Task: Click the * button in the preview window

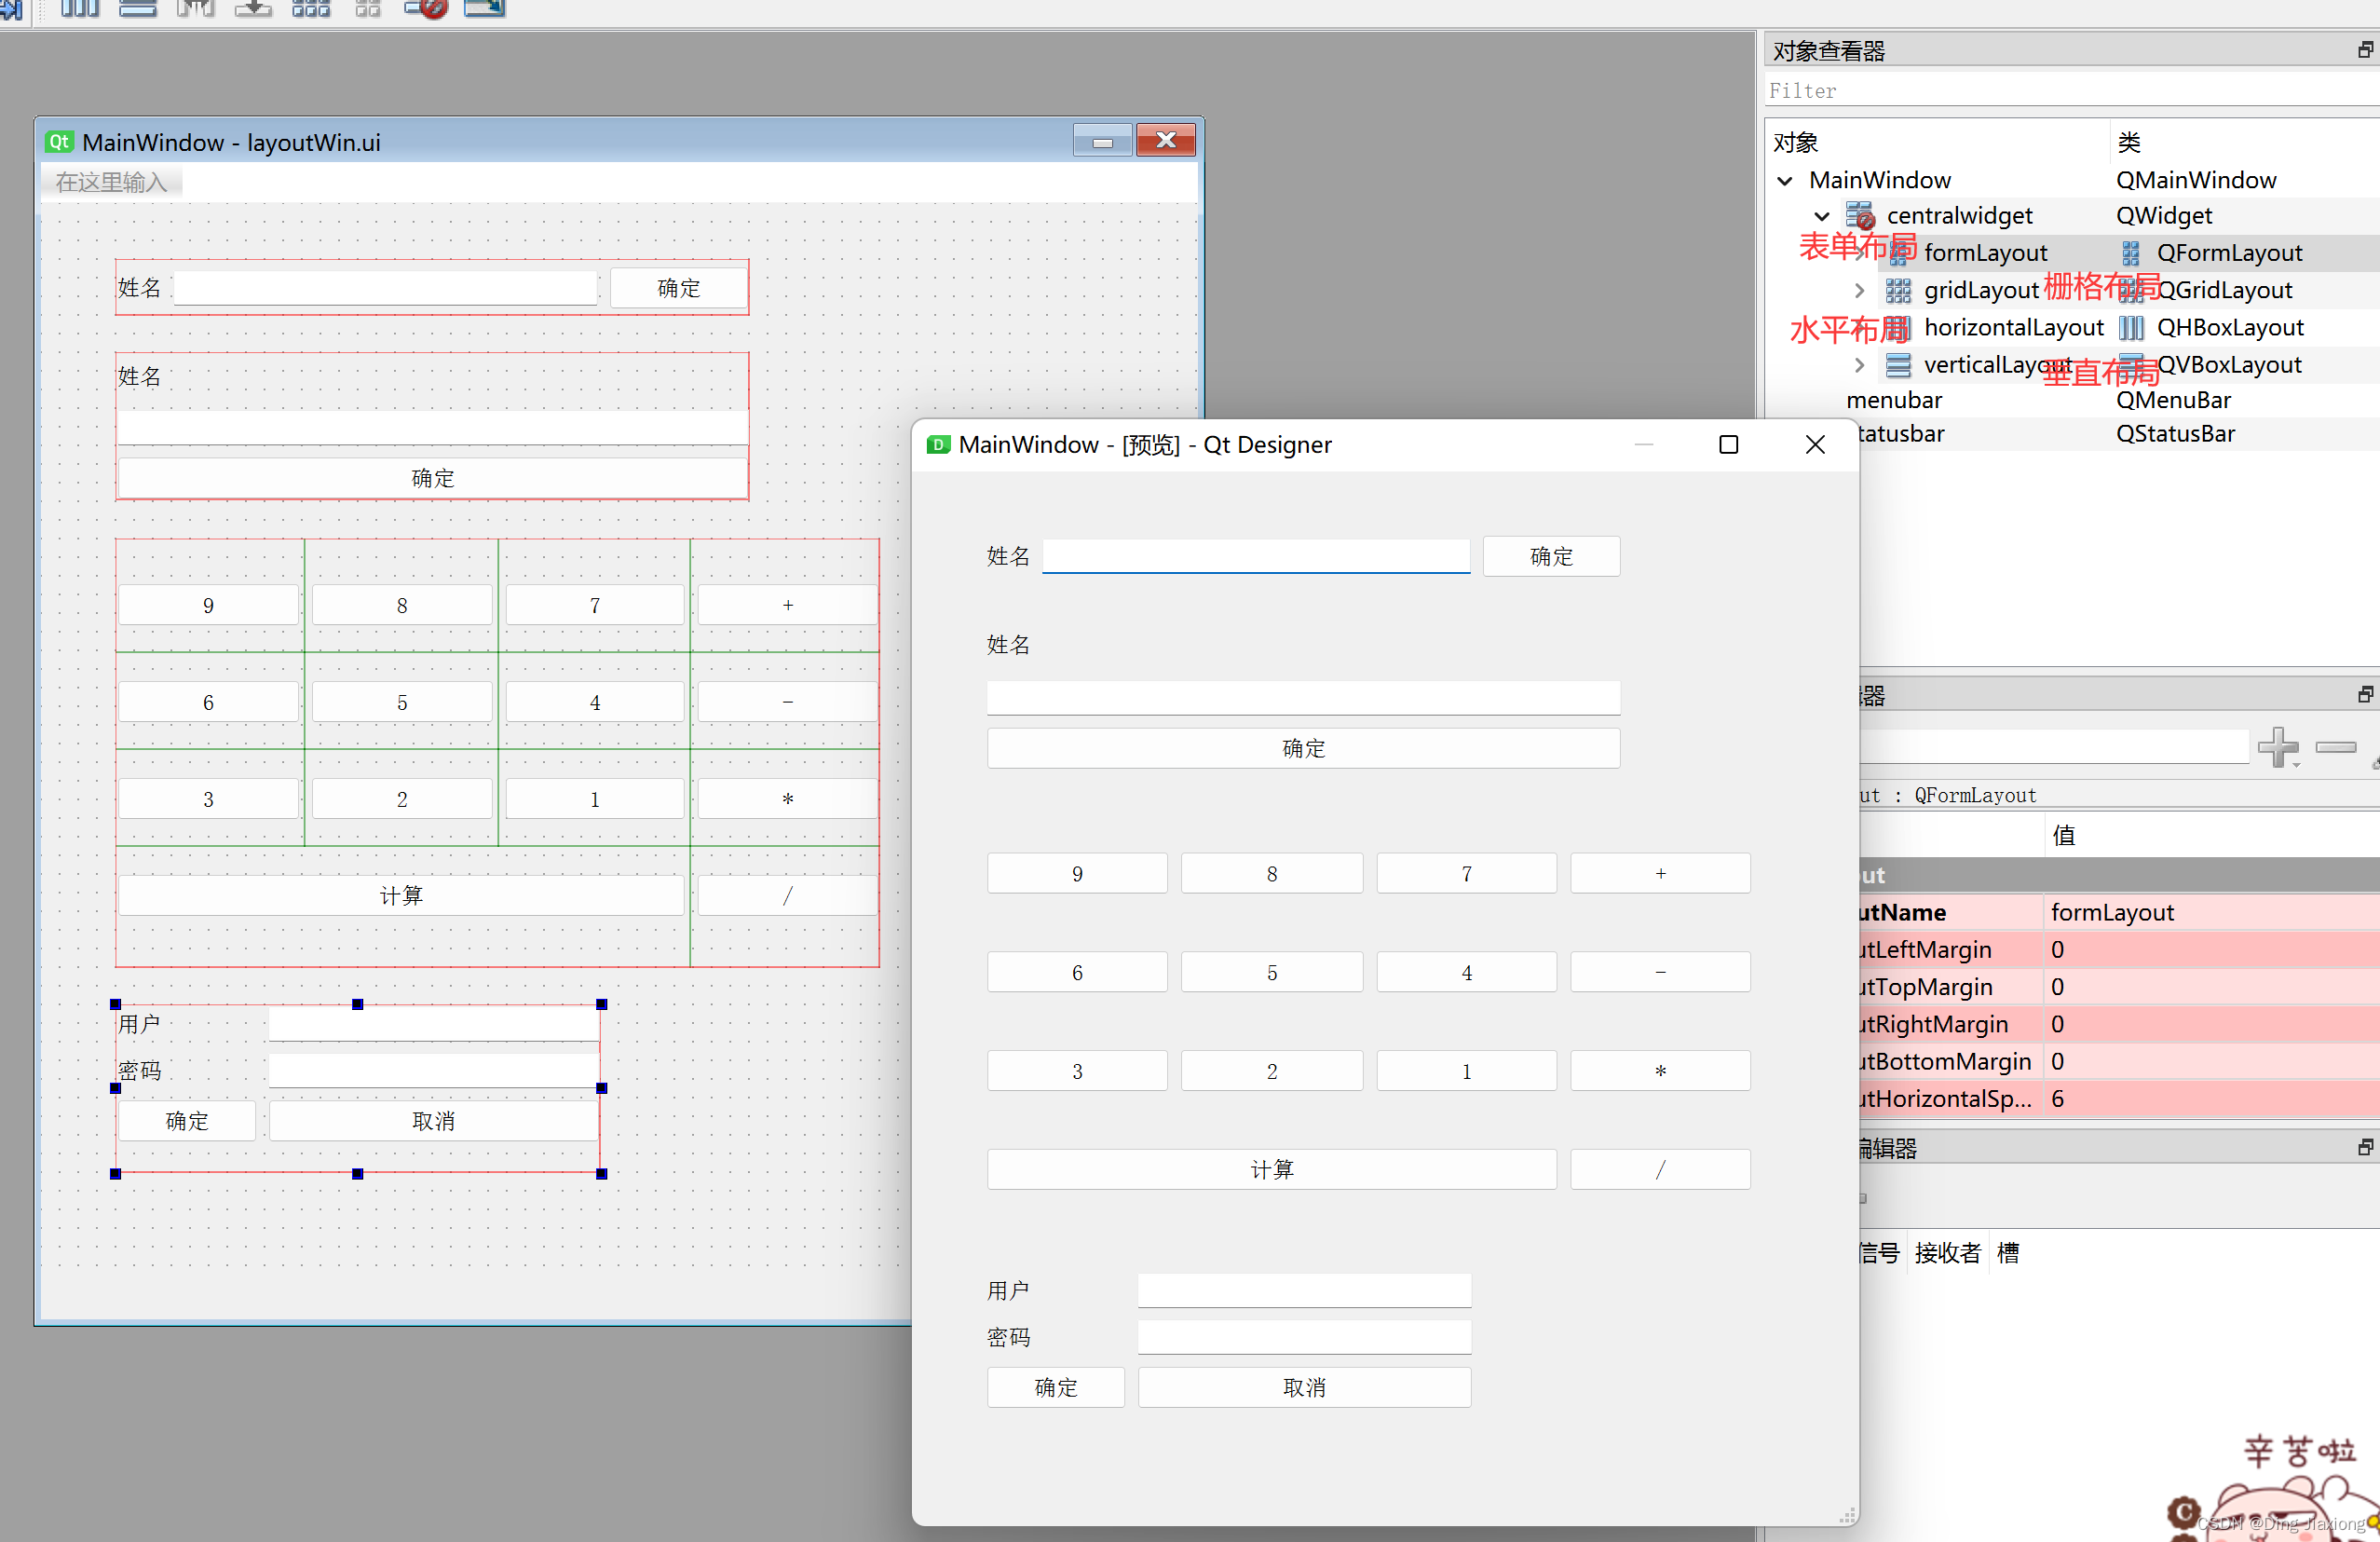Action: pyautogui.click(x=1660, y=1071)
